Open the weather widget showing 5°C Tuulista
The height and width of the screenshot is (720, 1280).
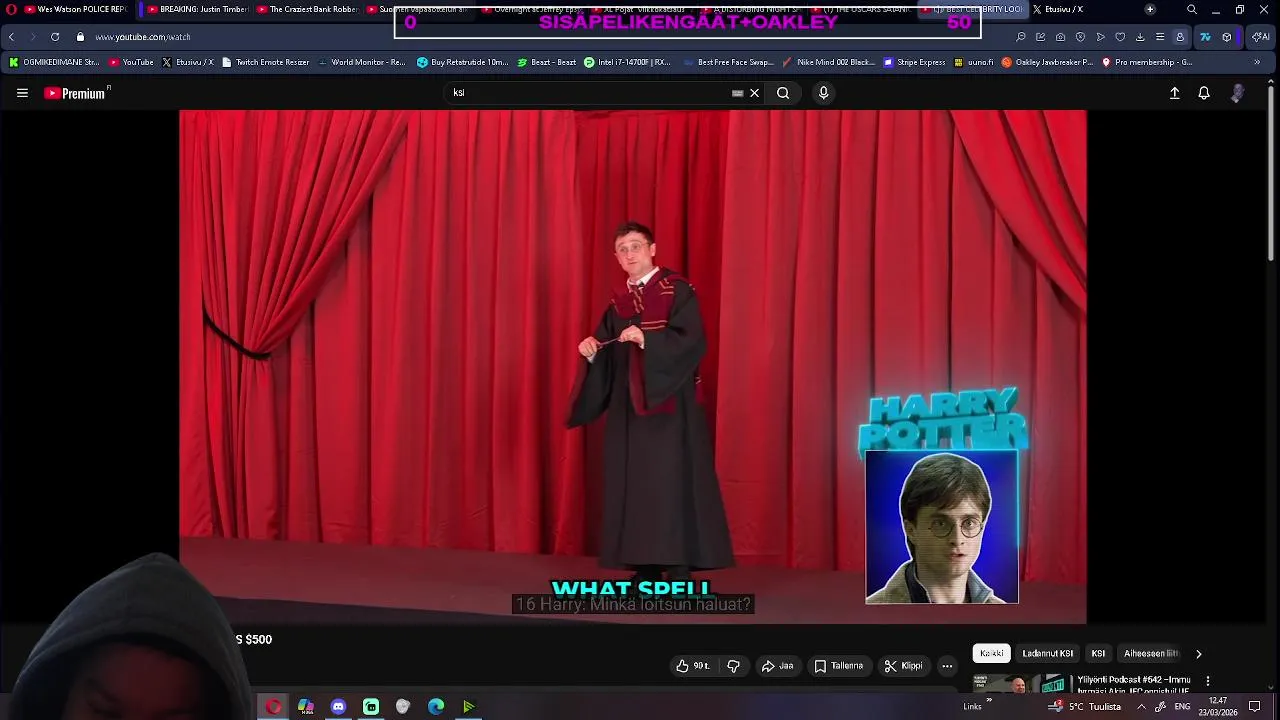click(1084, 706)
